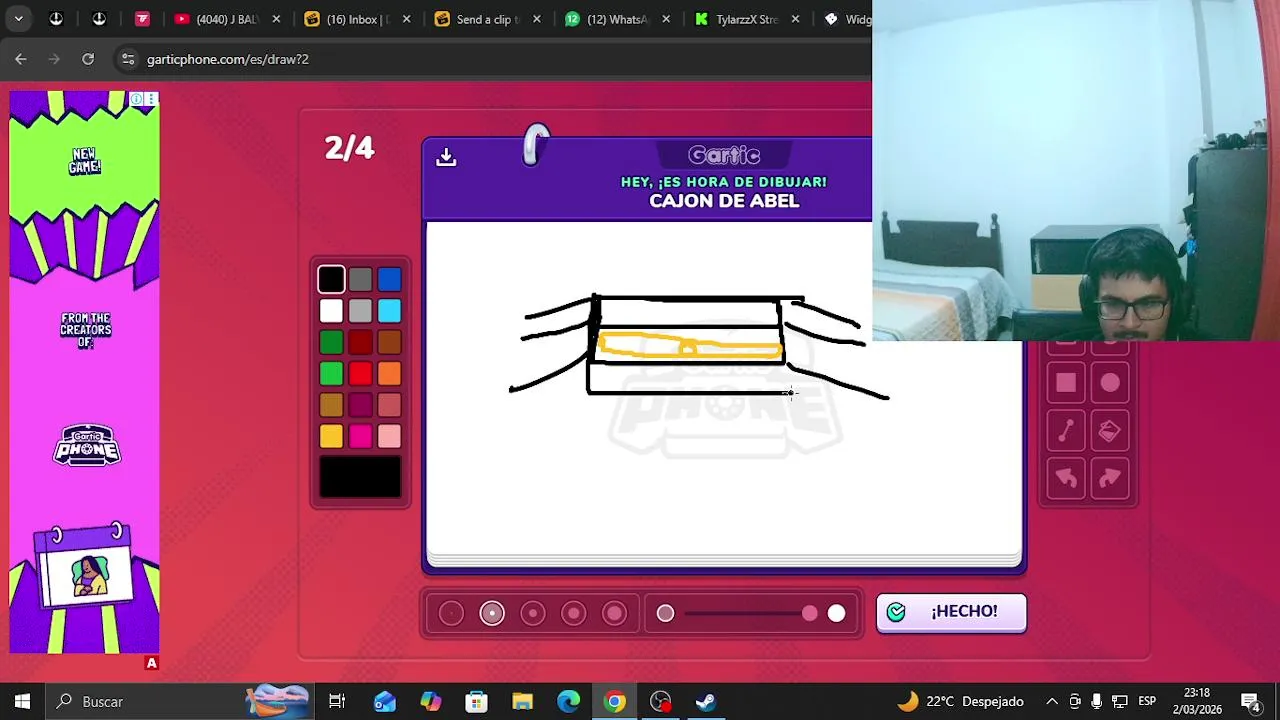Open Steam from the taskbar
Screen dimensions: 1280x720
coord(706,702)
